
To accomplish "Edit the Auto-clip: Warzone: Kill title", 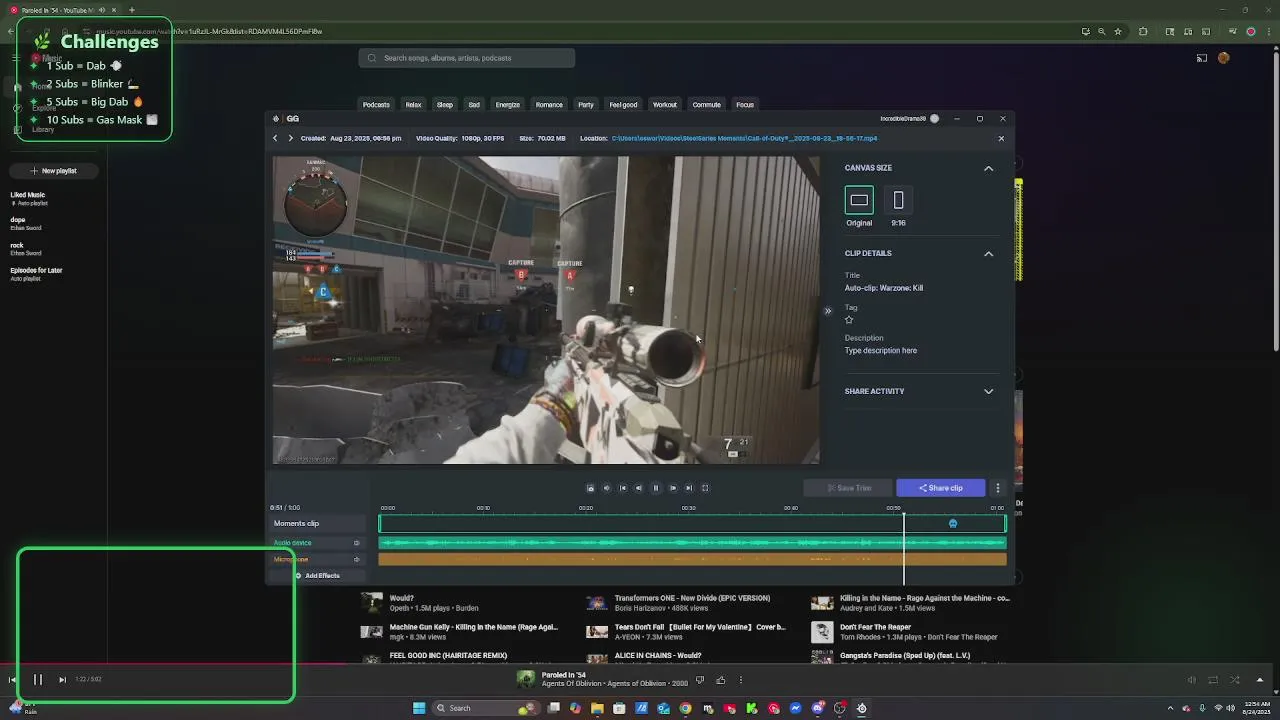I will pos(884,288).
